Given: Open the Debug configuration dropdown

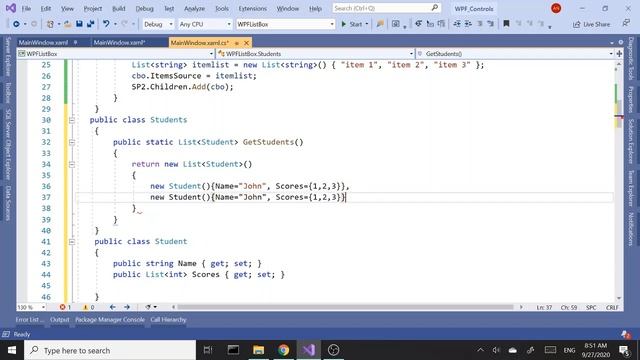Looking at the screenshot, I should click(158, 24).
